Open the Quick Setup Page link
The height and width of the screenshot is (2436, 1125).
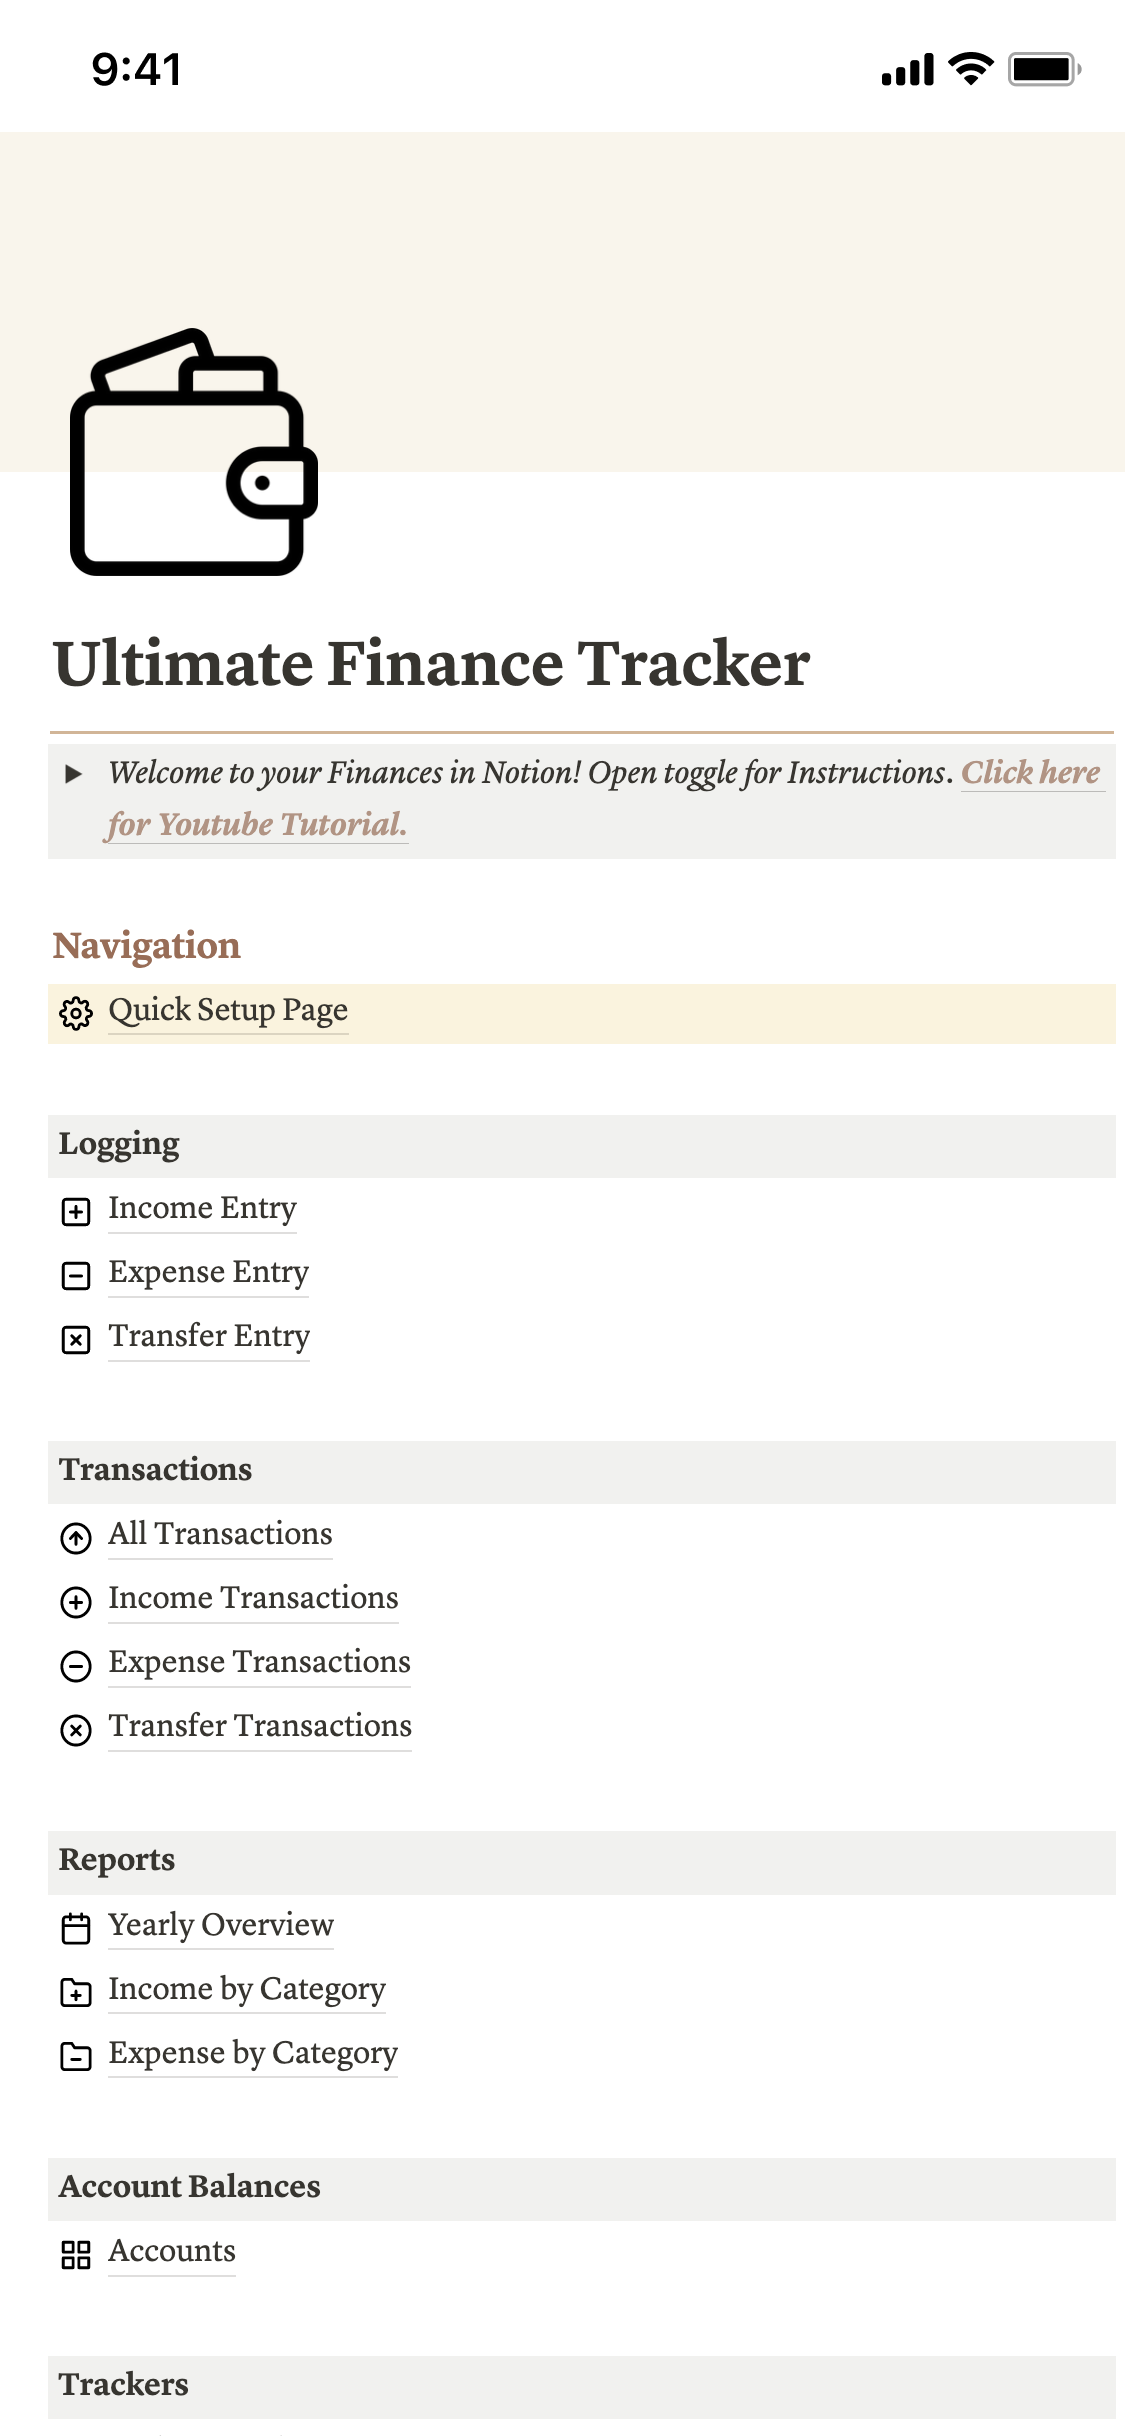[228, 1010]
